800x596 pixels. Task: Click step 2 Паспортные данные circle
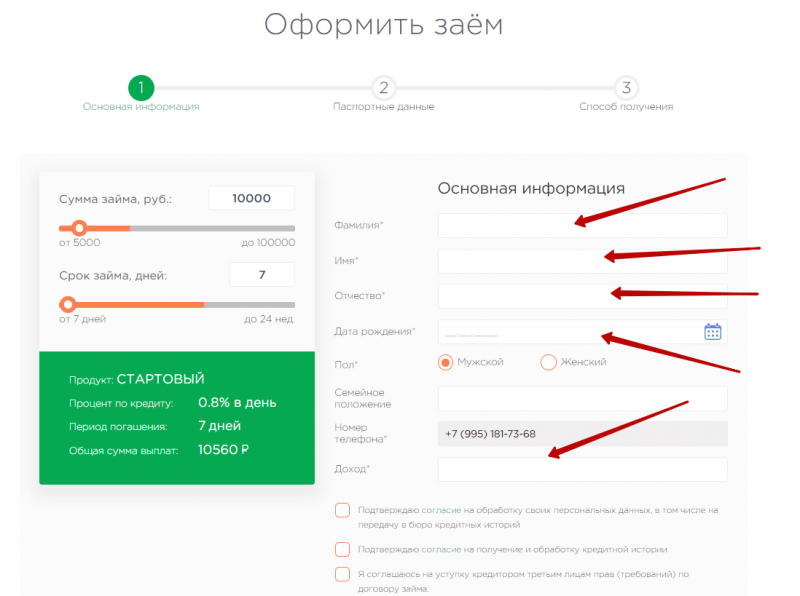tap(383, 87)
